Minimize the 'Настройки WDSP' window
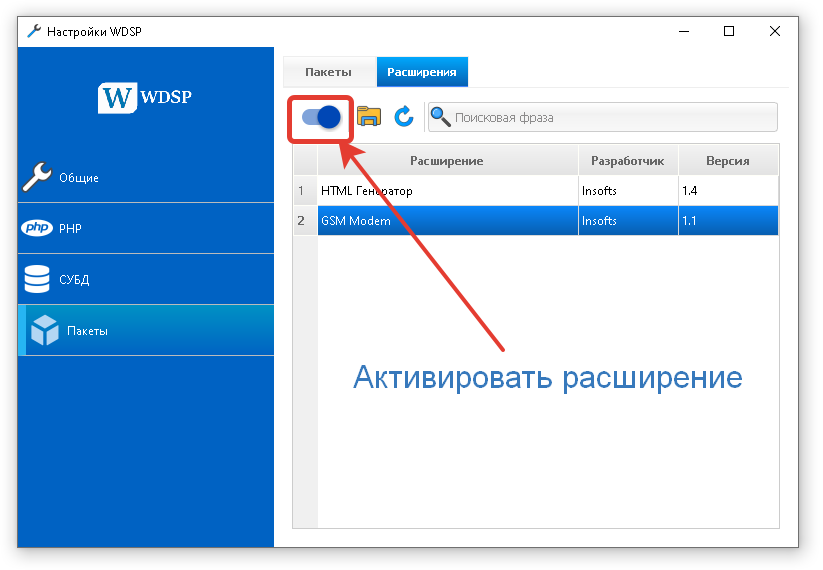 click(x=683, y=31)
